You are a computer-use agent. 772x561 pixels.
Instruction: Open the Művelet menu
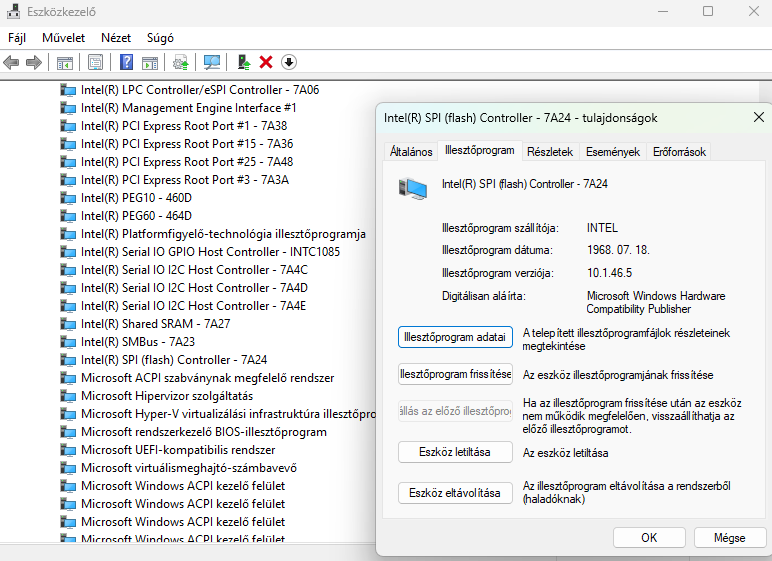pos(64,38)
